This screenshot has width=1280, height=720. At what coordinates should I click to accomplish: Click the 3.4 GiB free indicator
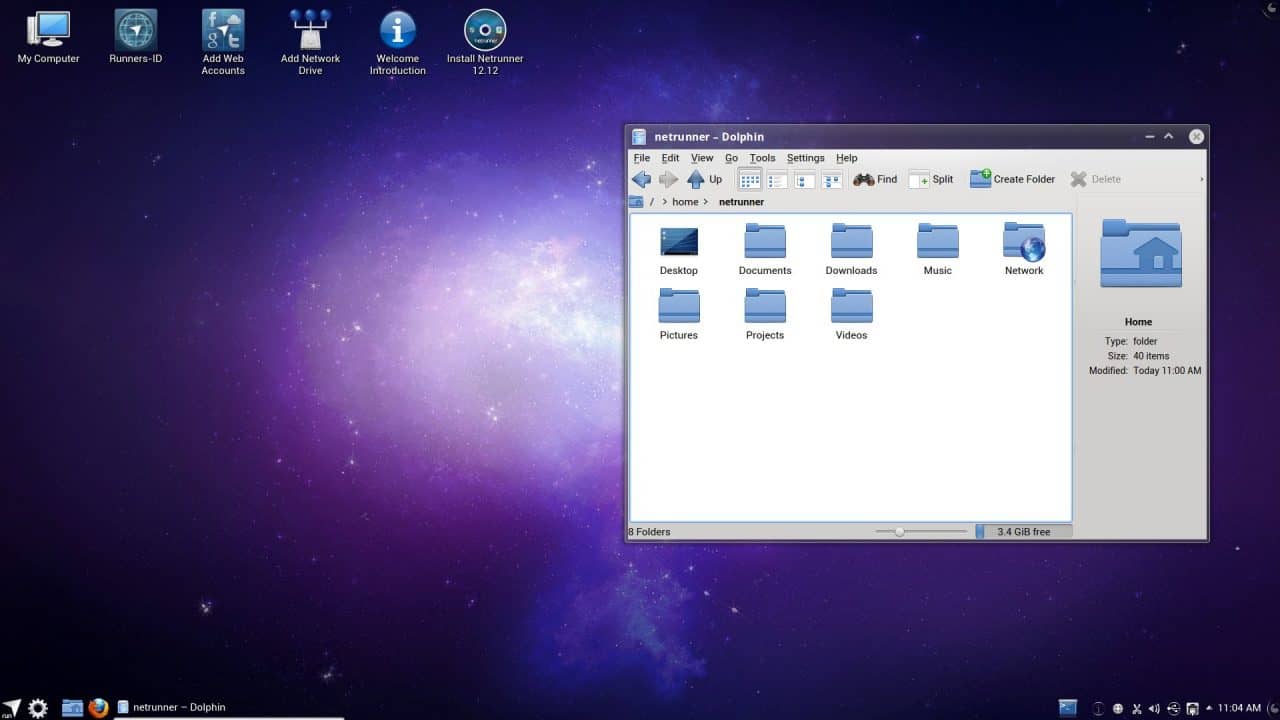[x=1023, y=531]
